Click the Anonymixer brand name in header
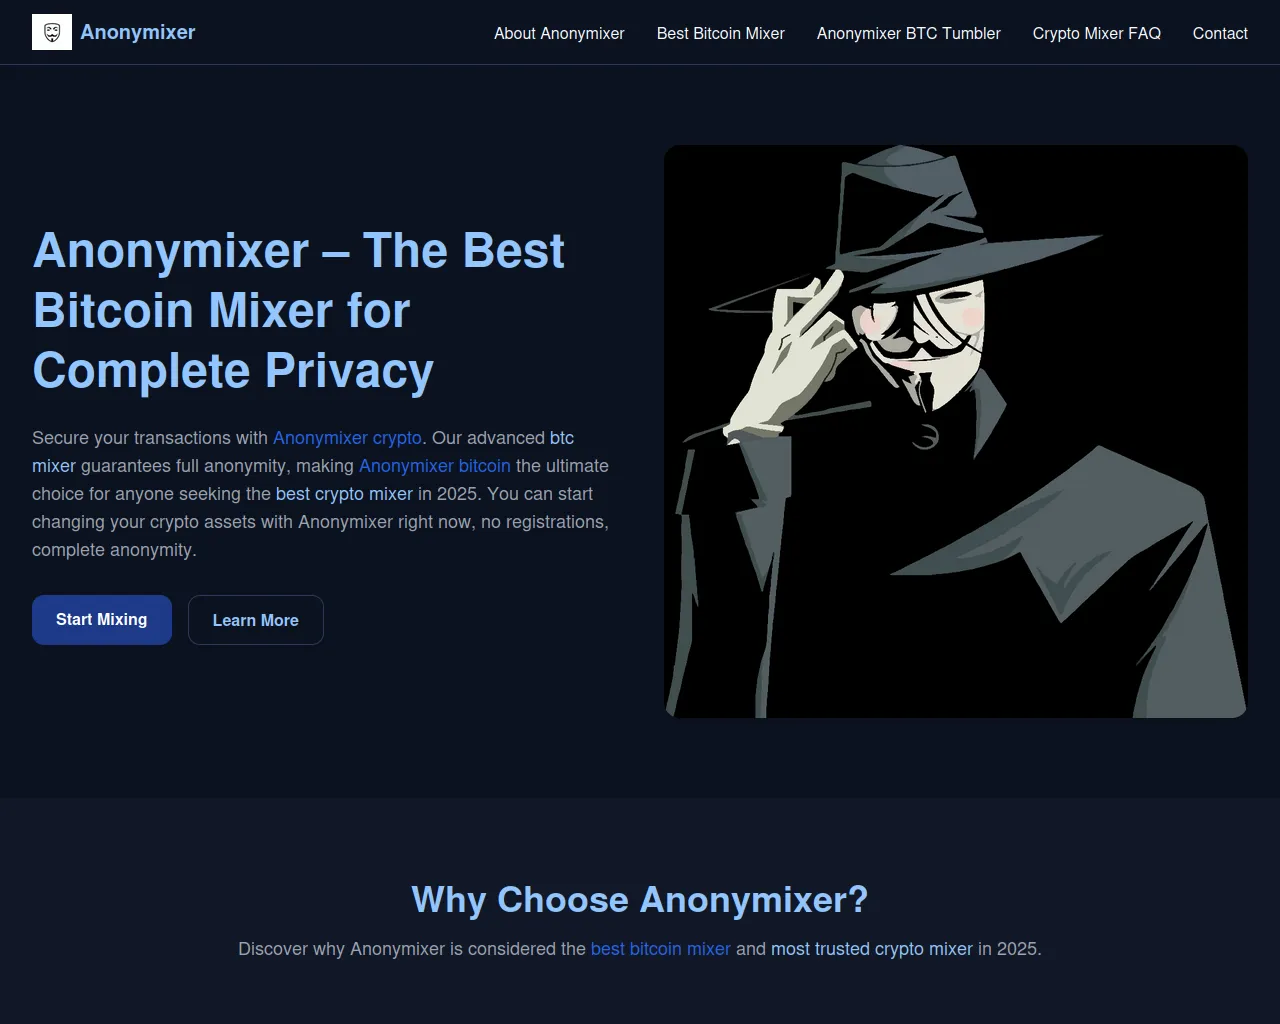1280x1024 pixels. [x=138, y=32]
